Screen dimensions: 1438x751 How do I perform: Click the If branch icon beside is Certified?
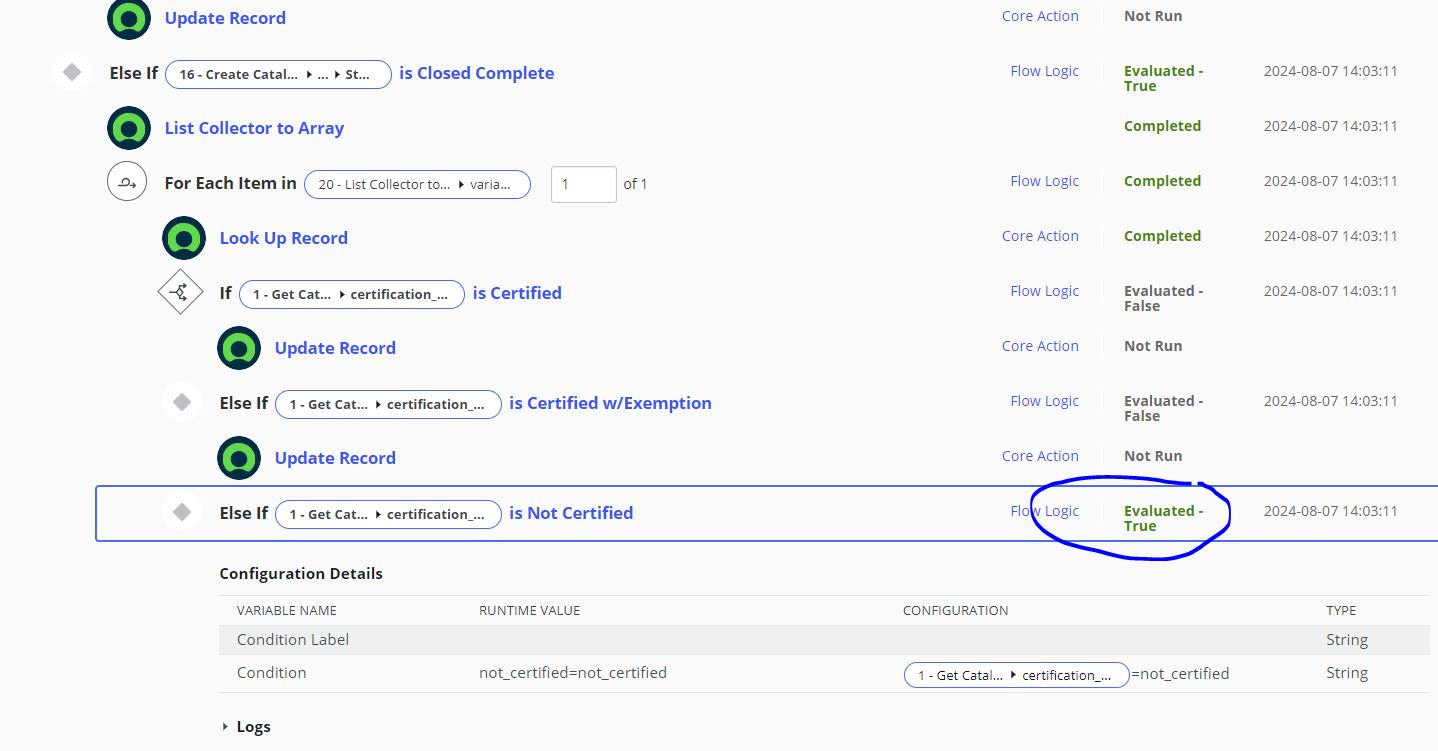181,292
